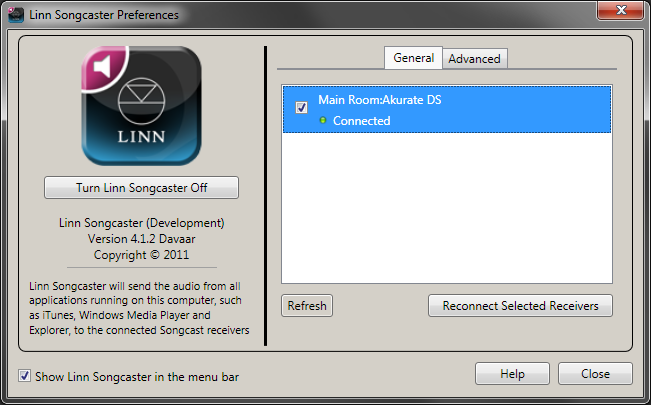
Task: Click the Connected status text
Action: tap(361, 121)
